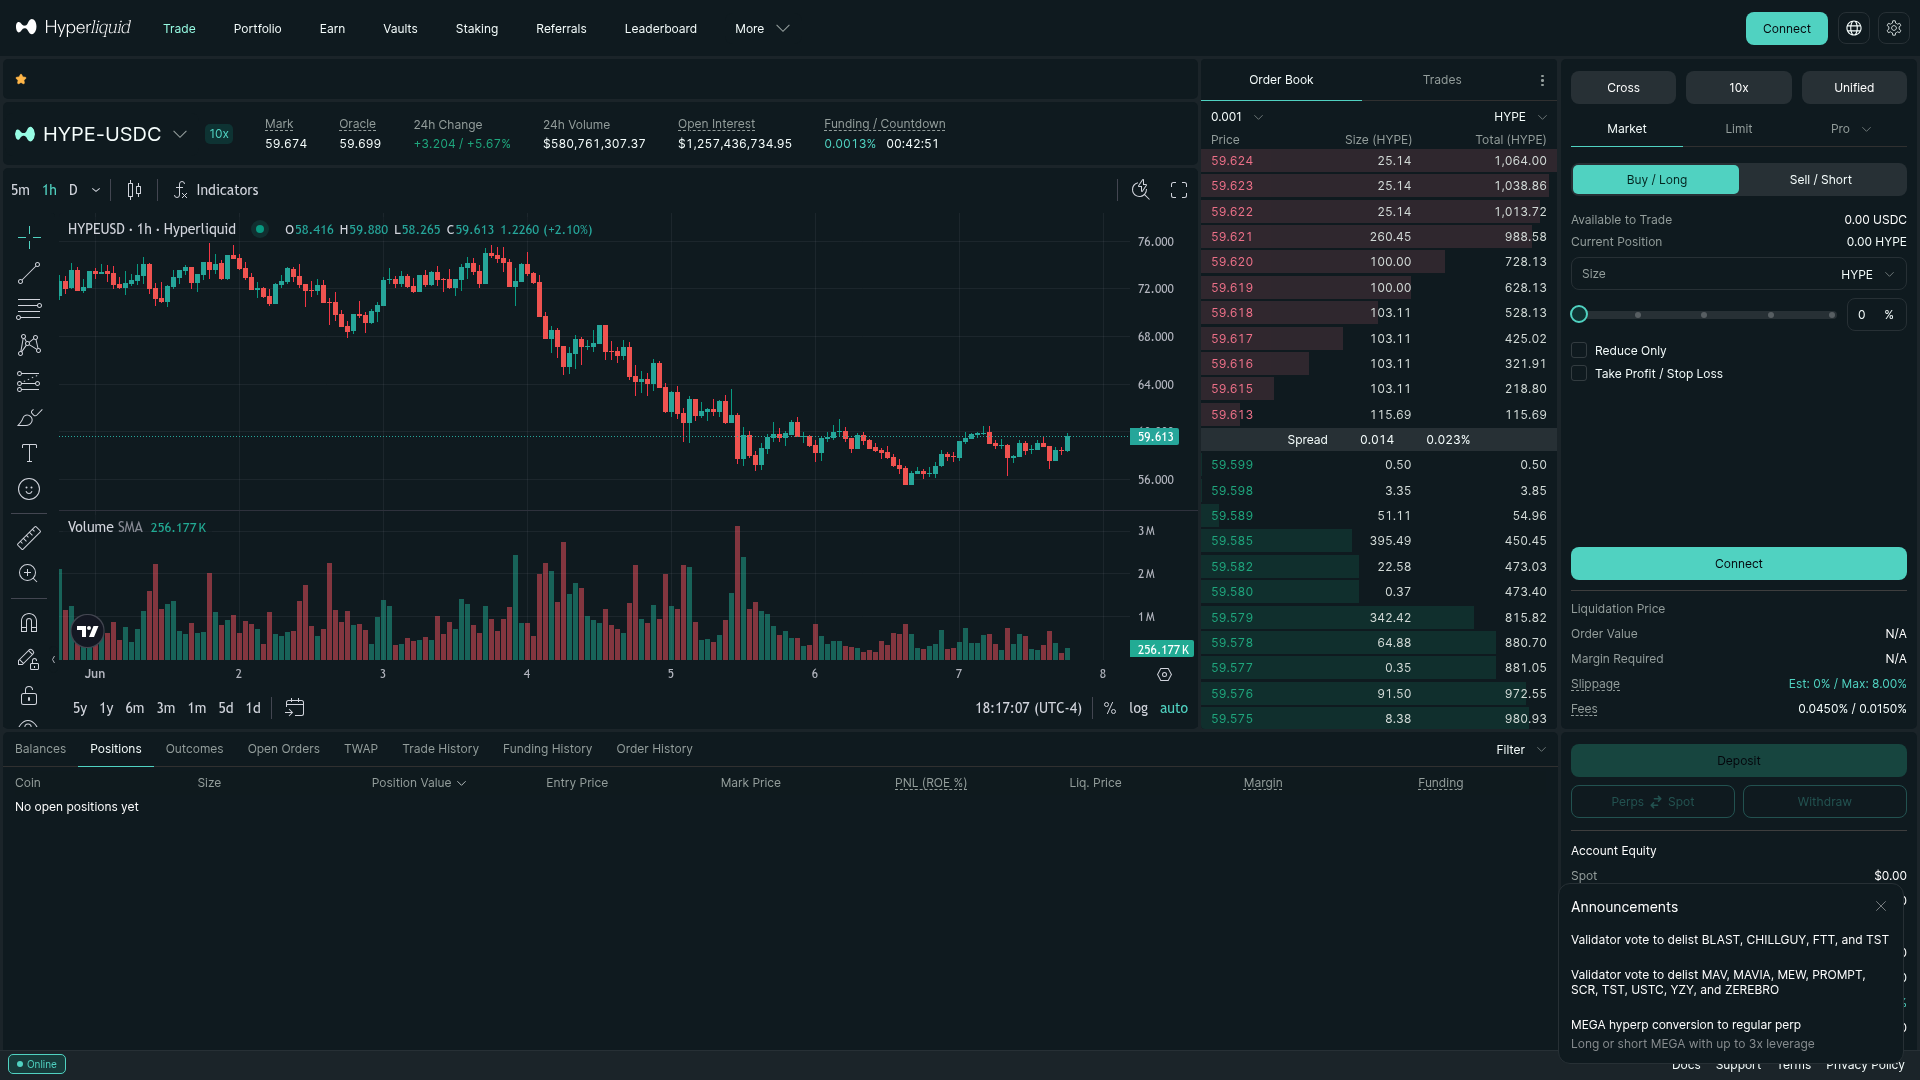The height and width of the screenshot is (1080, 1920).
Task: Click the Deposit button
Action: click(1739, 761)
